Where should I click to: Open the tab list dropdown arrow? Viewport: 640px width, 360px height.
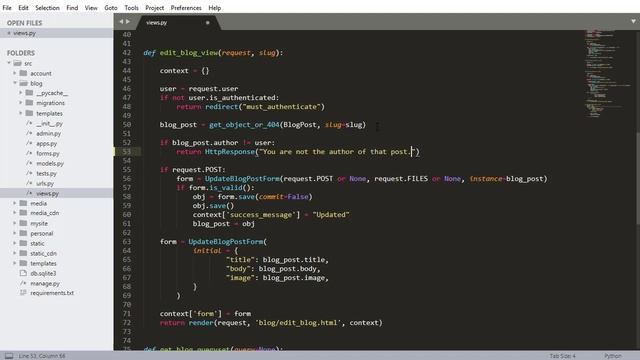pos(633,21)
